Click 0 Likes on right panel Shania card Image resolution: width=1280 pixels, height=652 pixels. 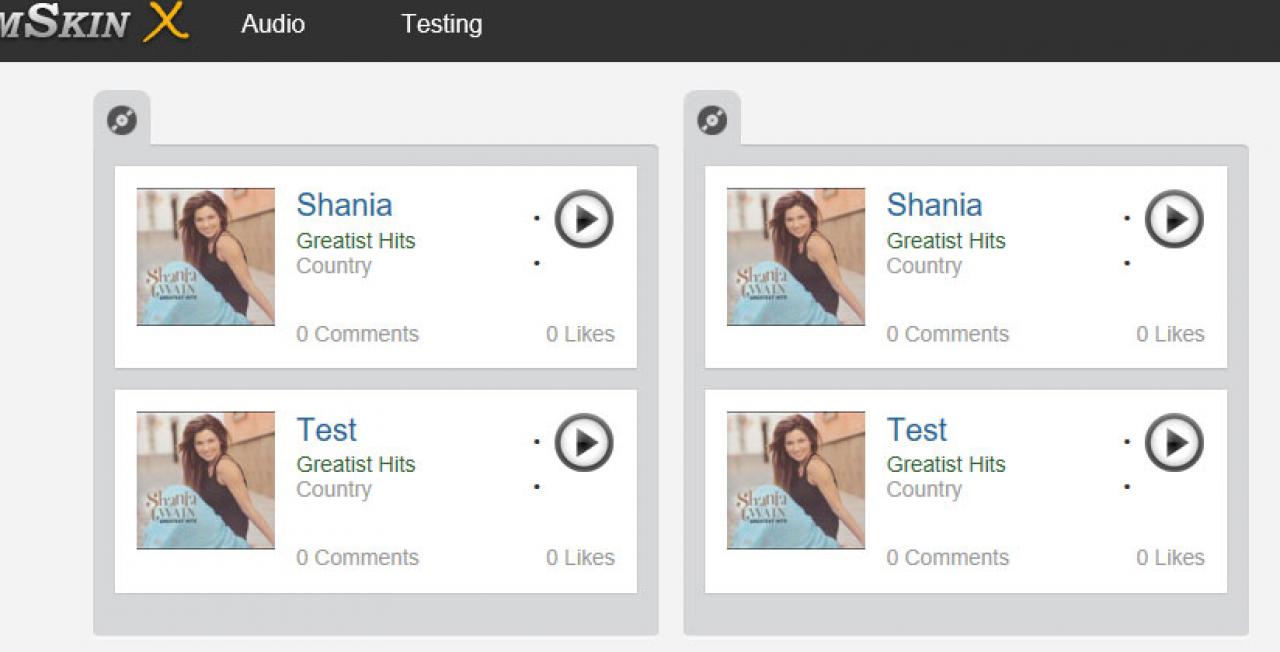pyautogui.click(x=1170, y=334)
